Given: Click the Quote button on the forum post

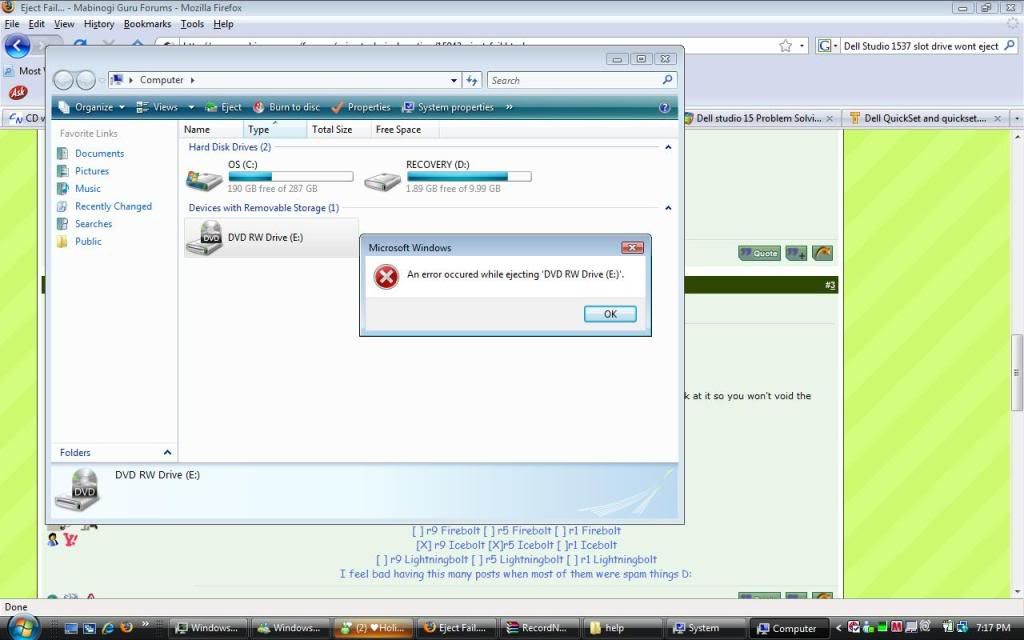Looking at the screenshot, I should click(760, 253).
